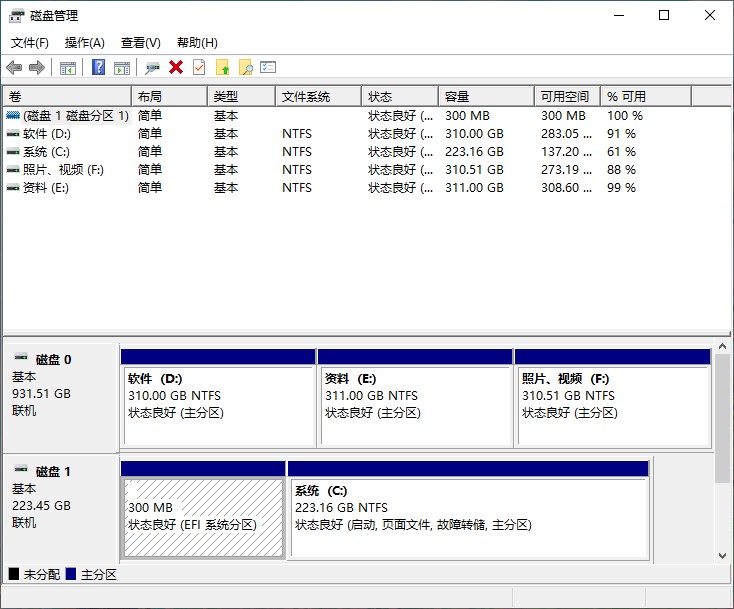Toggle the console tree pane icon
Image resolution: width=734 pixels, height=609 pixels.
(x=68, y=68)
